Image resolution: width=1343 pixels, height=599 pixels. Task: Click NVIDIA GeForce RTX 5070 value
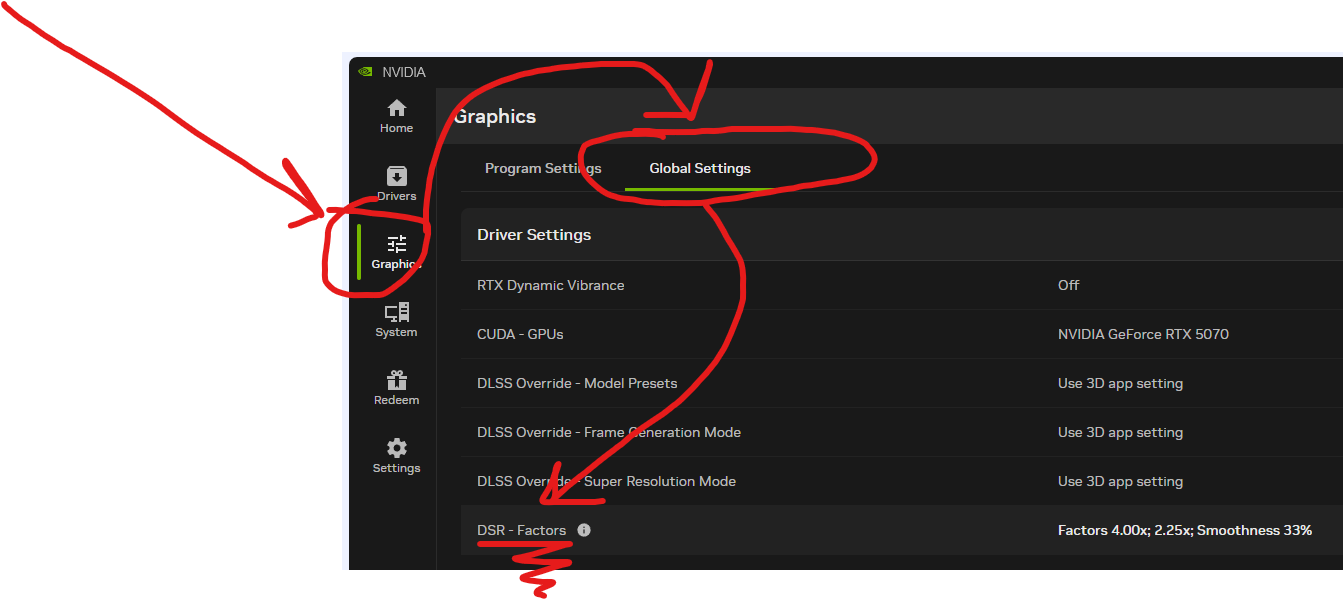[1143, 334]
